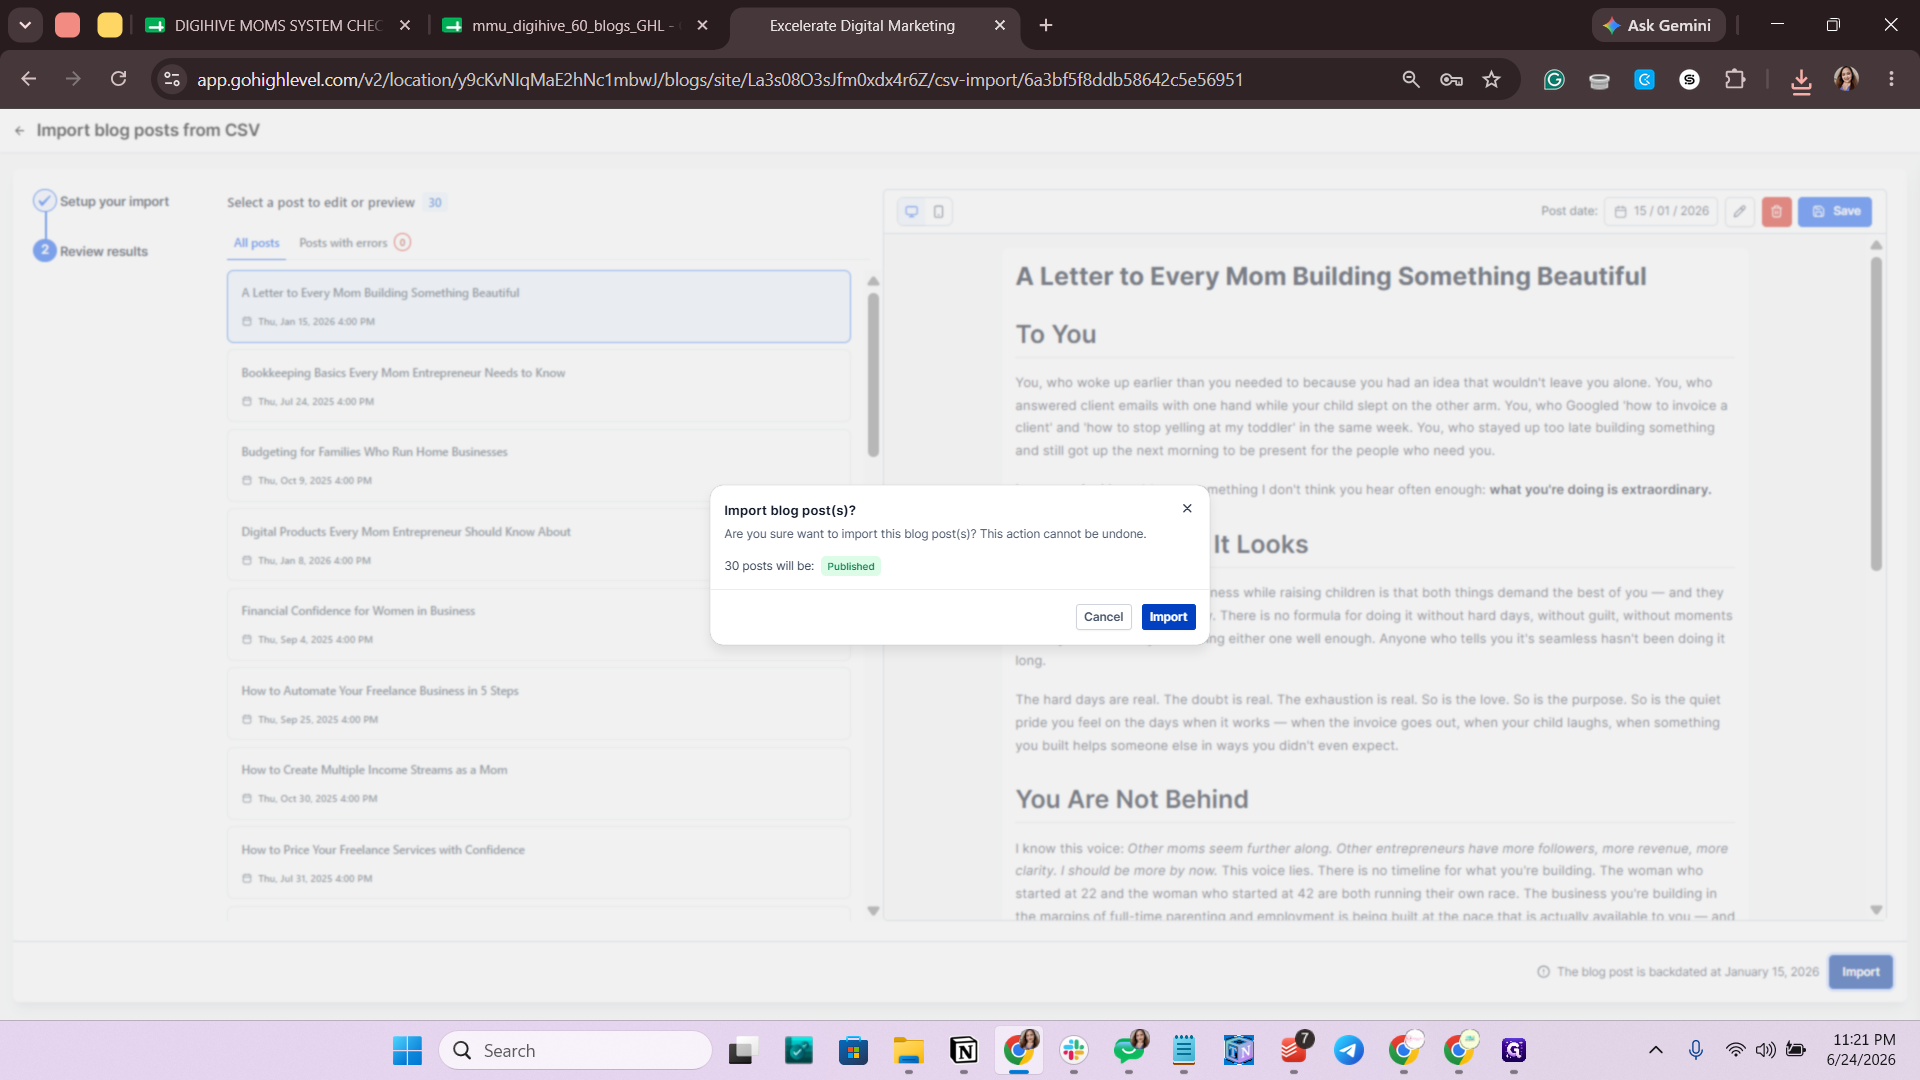1920x1080 pixels.
Task: Open browser downloads icon
Action: coord(1801,80)
